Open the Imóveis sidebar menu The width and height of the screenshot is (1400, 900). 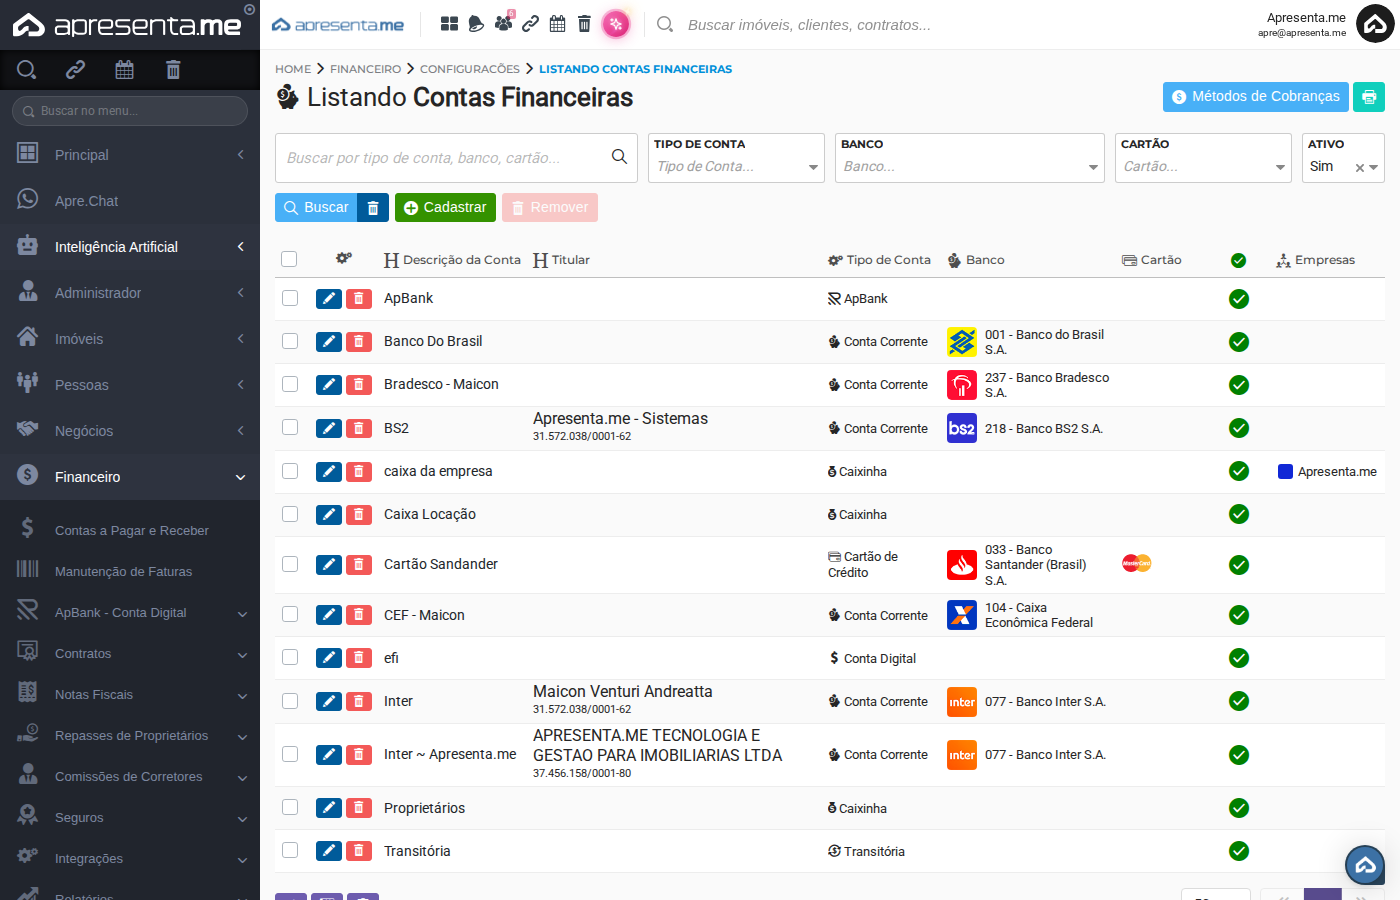pyautogui.click(x=130, y=339)
